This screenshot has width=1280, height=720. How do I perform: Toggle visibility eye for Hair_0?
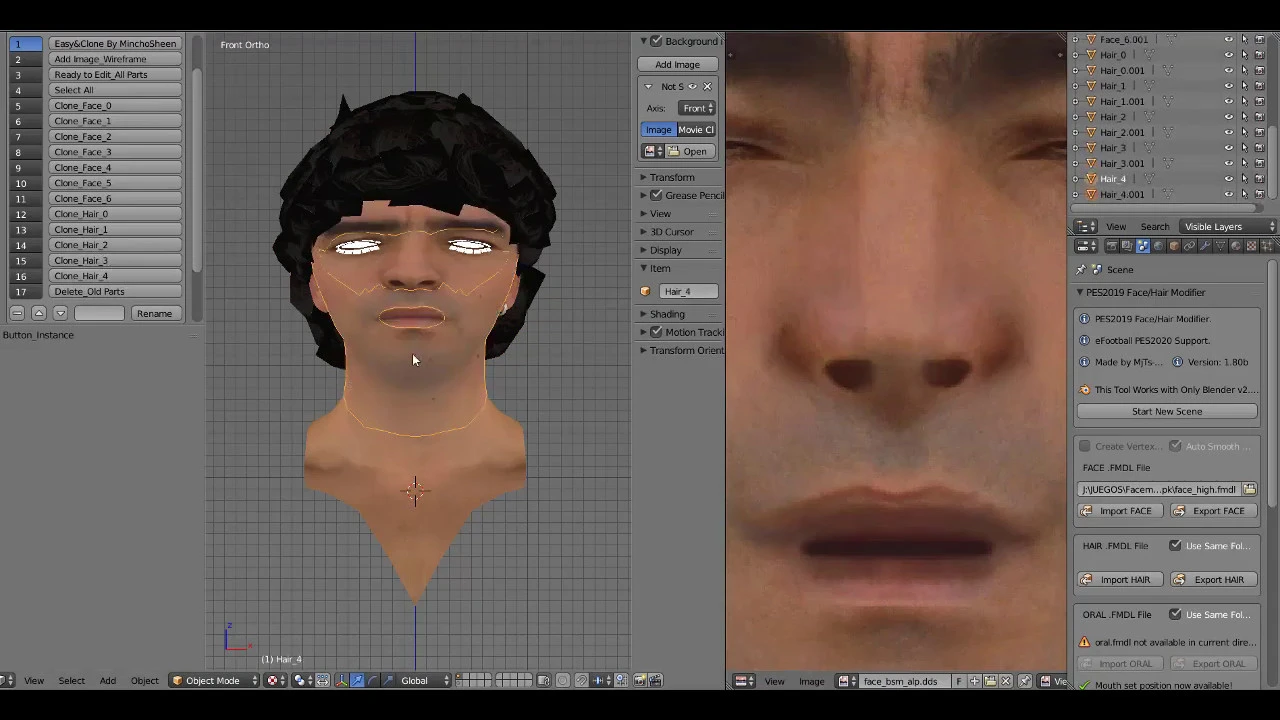pyautogui.click(x=1229, y=55)
